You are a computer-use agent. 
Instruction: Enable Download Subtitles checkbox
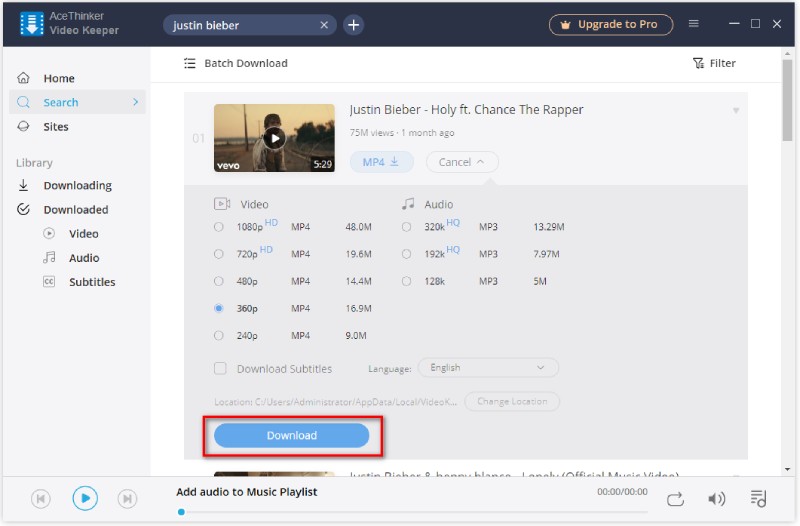point(220,368)
